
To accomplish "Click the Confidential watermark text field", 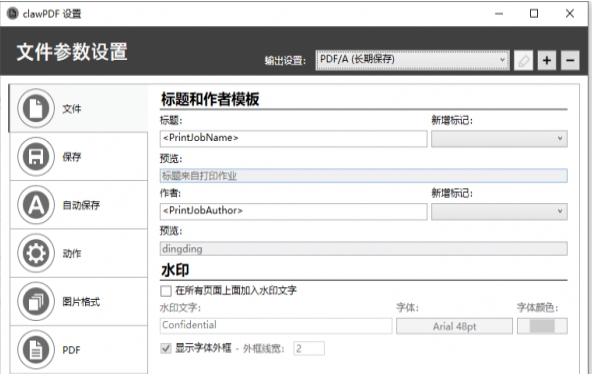I will pos(276,326).
